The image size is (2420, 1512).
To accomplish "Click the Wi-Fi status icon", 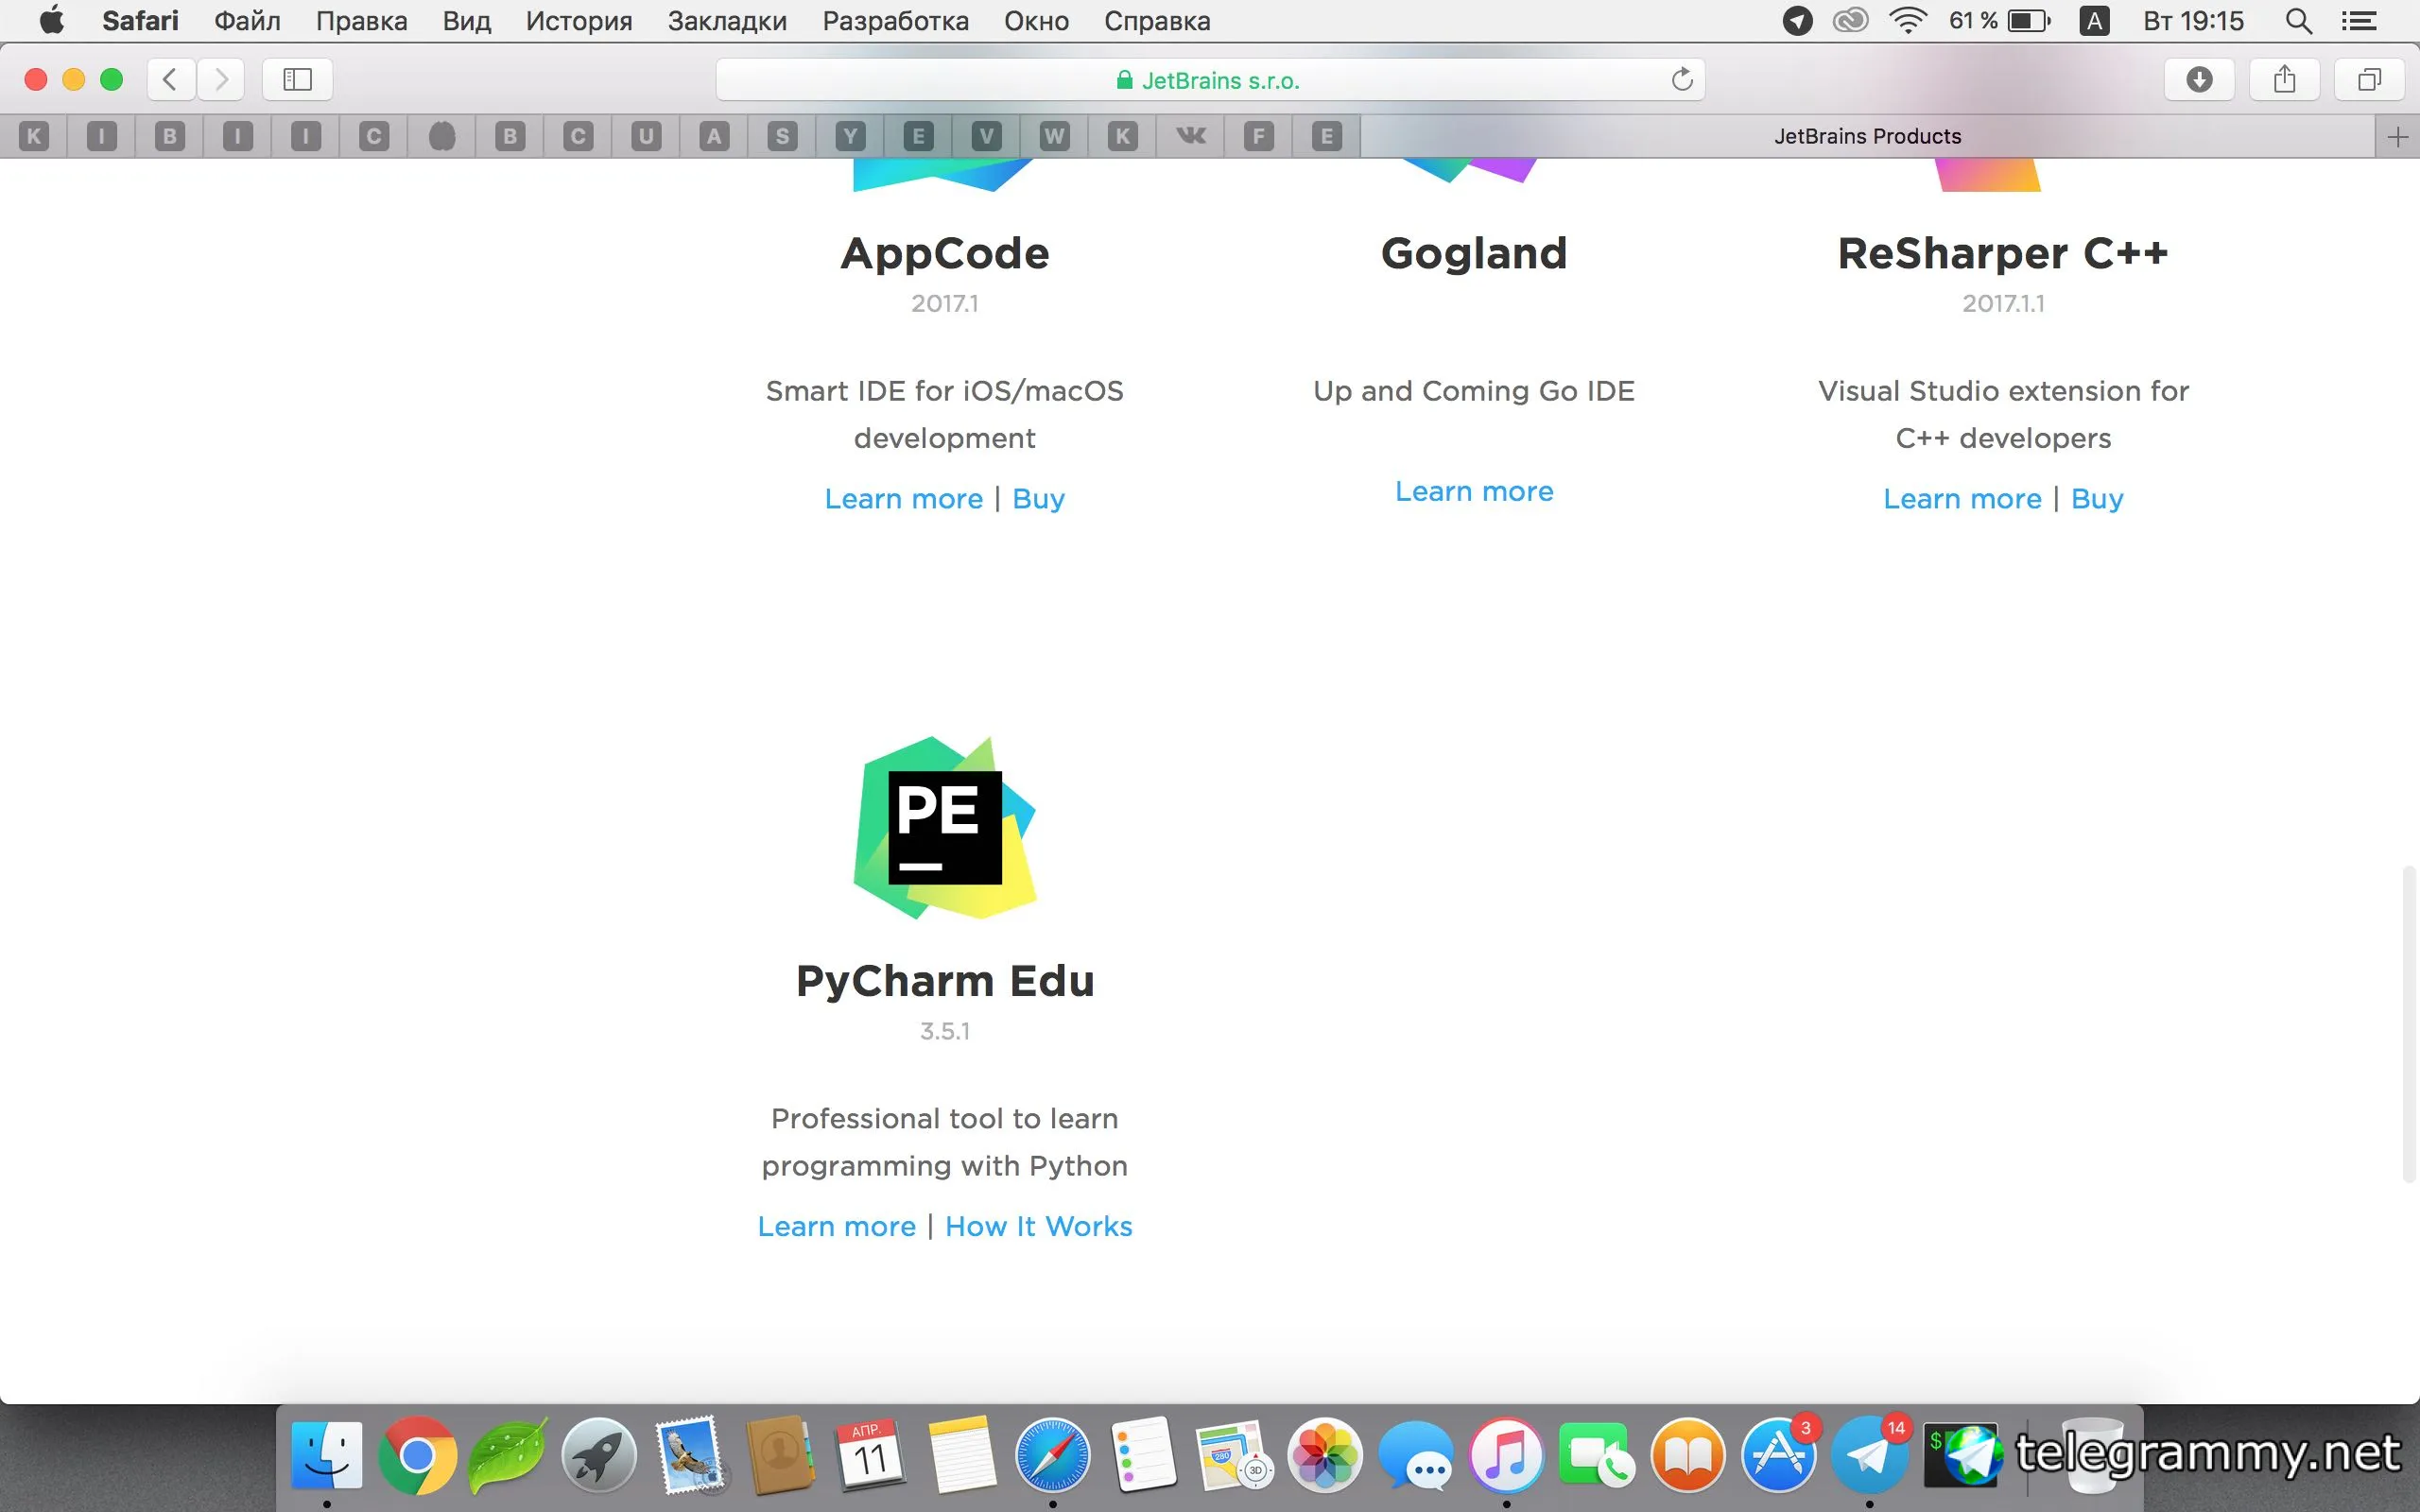I will click(1908, 21).
